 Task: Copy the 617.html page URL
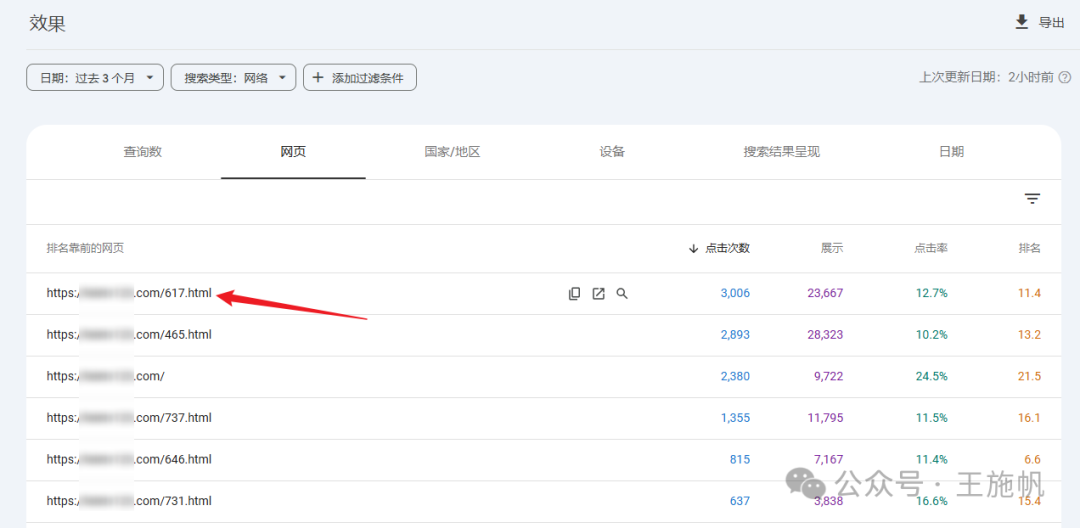point(574,294)
